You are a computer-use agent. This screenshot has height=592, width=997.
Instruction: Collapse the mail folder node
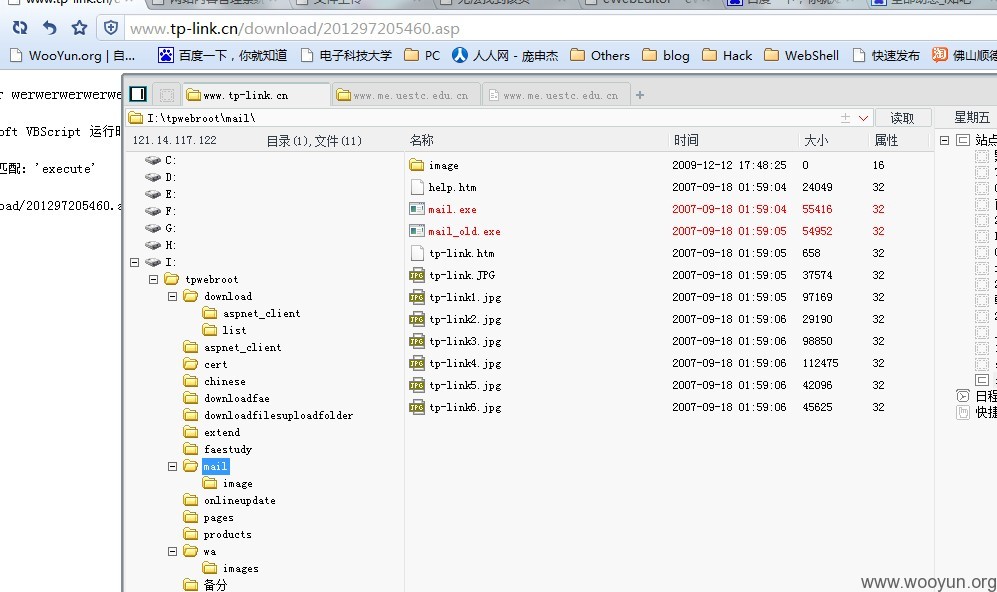pos(172,466)
